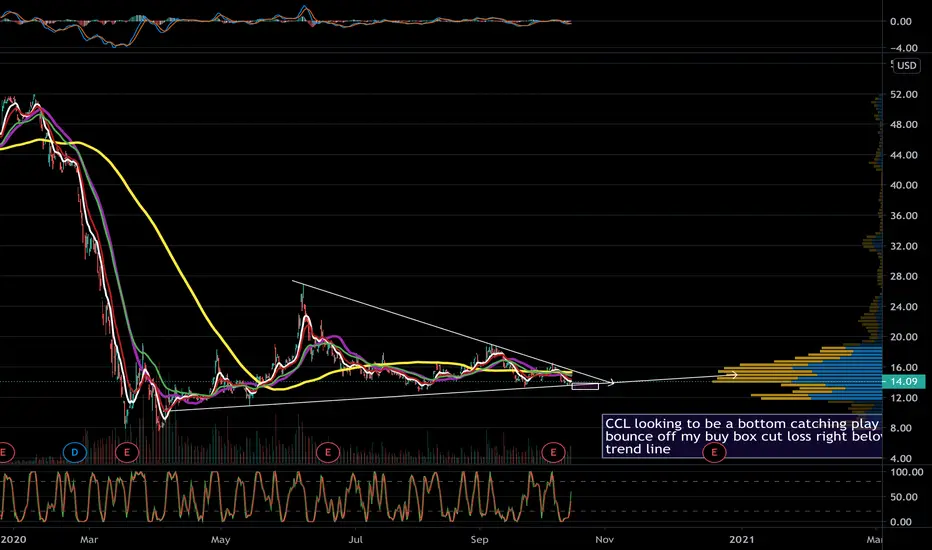The height and width of the screenshot is (550, 932).
Task: Click the 52.00 price axis label
Action: [x=903, y=95]
